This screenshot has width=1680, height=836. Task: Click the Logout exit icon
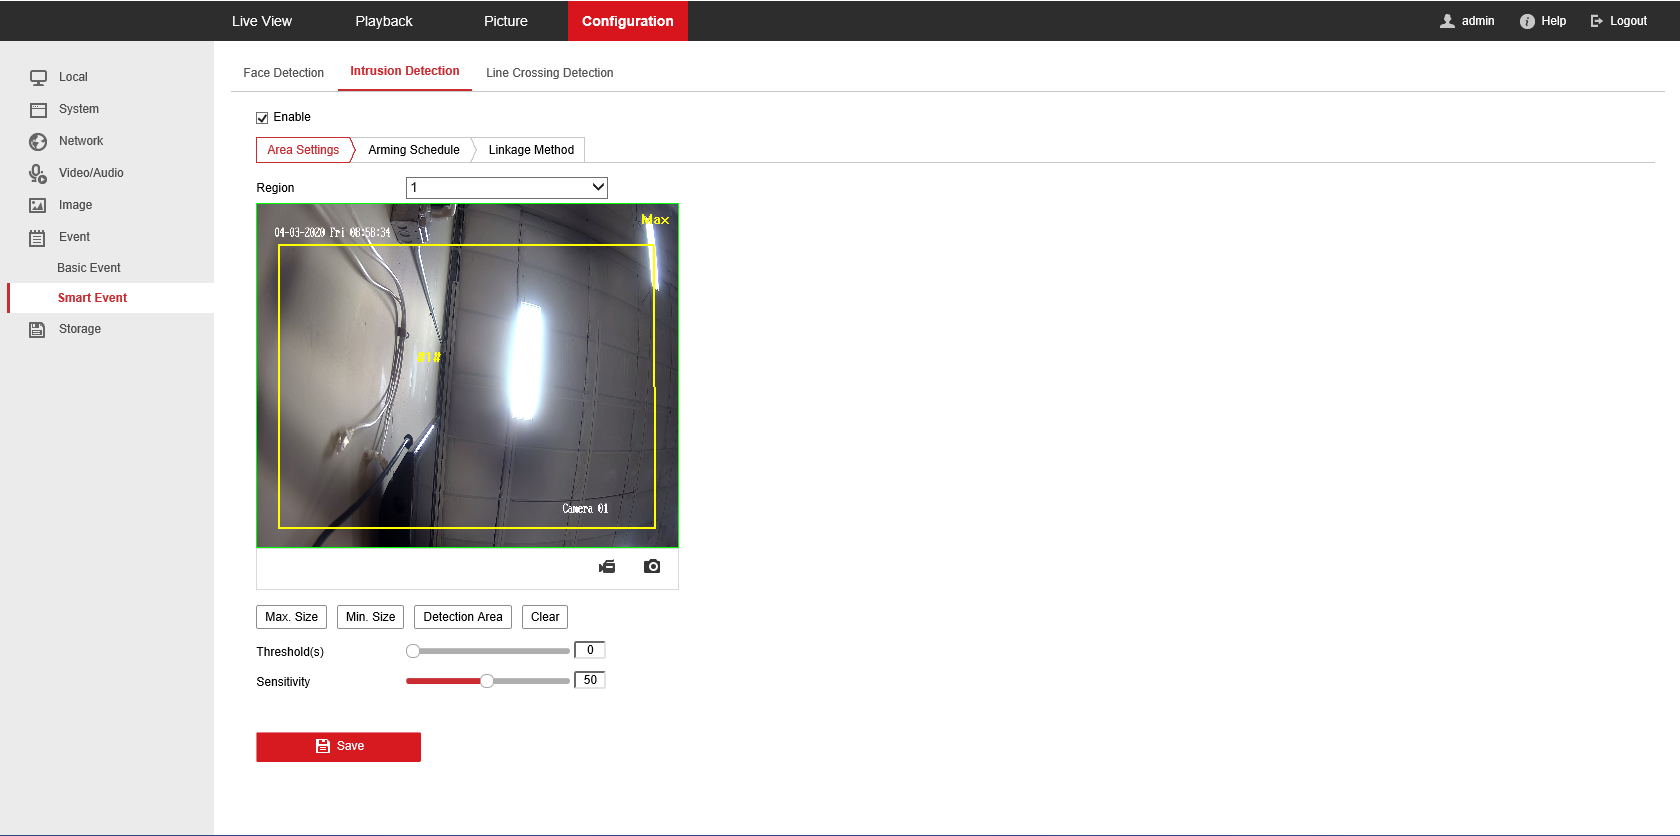coord(1597,21)
